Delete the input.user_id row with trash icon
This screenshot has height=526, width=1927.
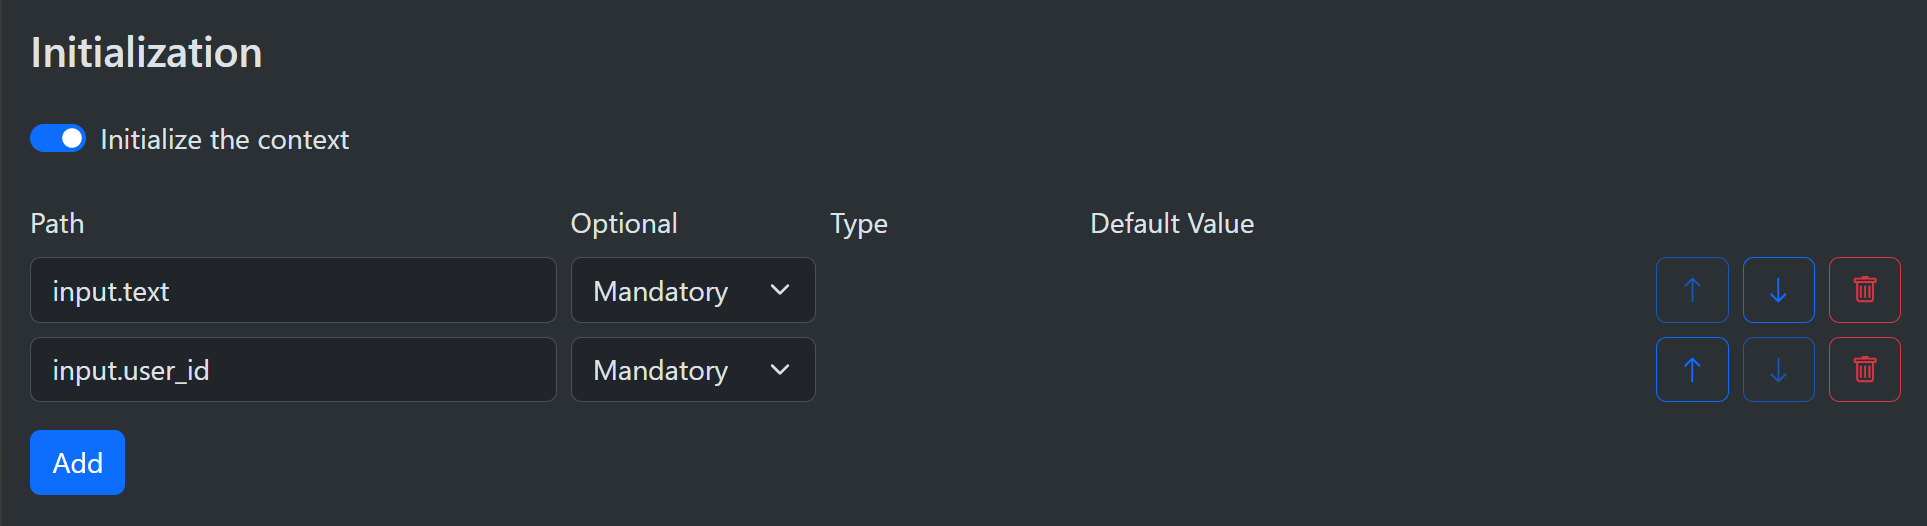point(1864,370)
